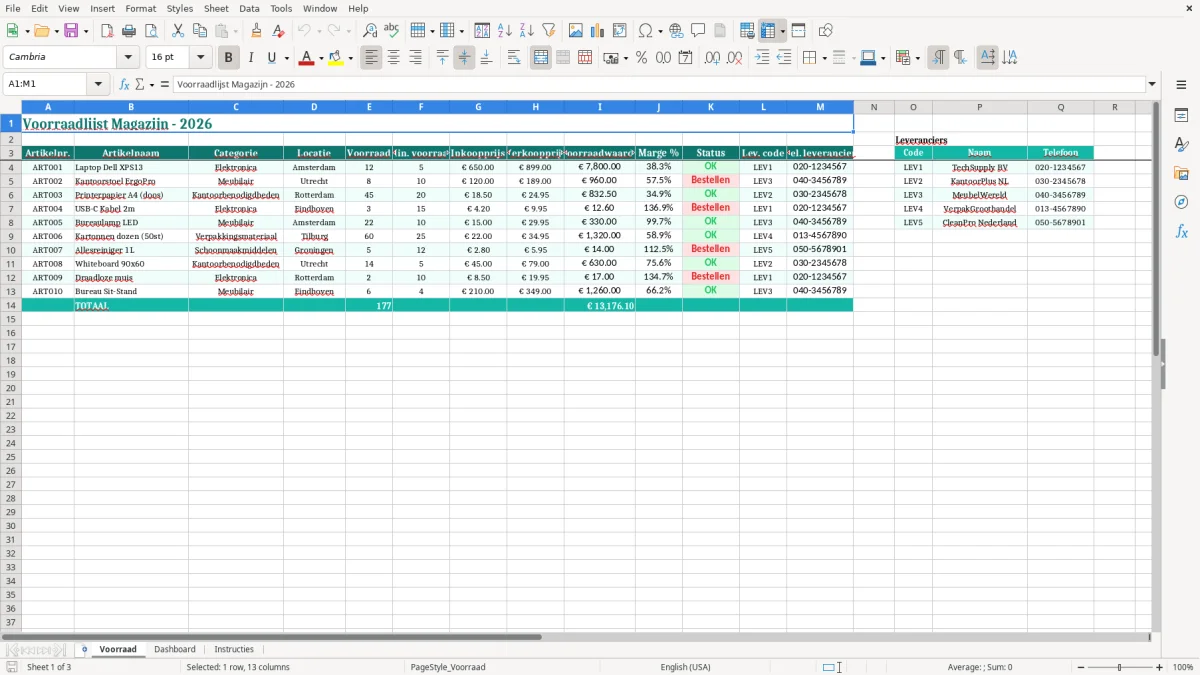Image resolution: width=1200 pixels, height=675 pixels.
Task: Expand the formula bar
Action: coord(1152,85)
